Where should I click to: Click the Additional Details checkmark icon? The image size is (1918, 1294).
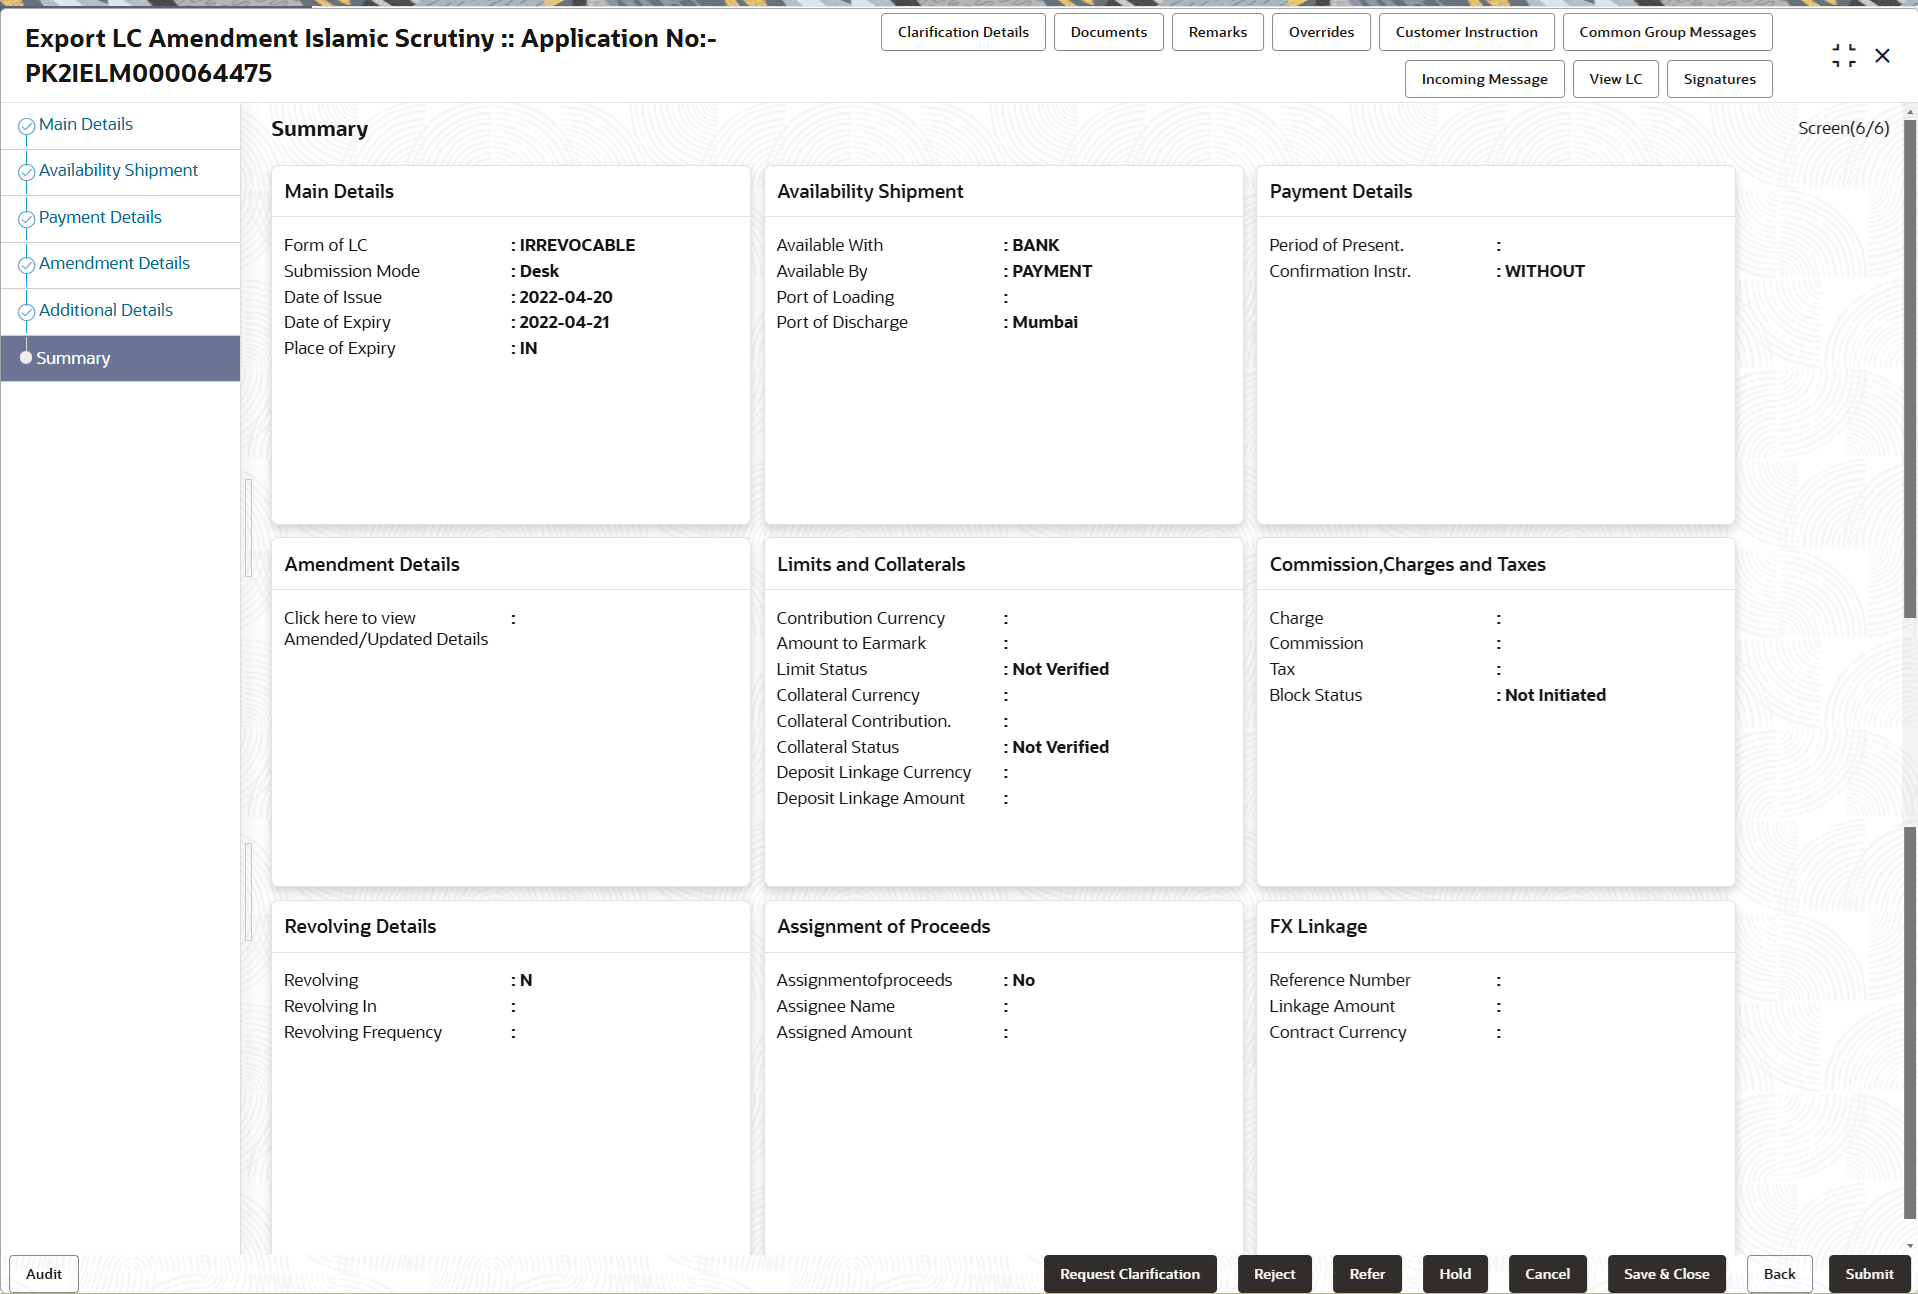pyautogui.click(x=25, y=310)
